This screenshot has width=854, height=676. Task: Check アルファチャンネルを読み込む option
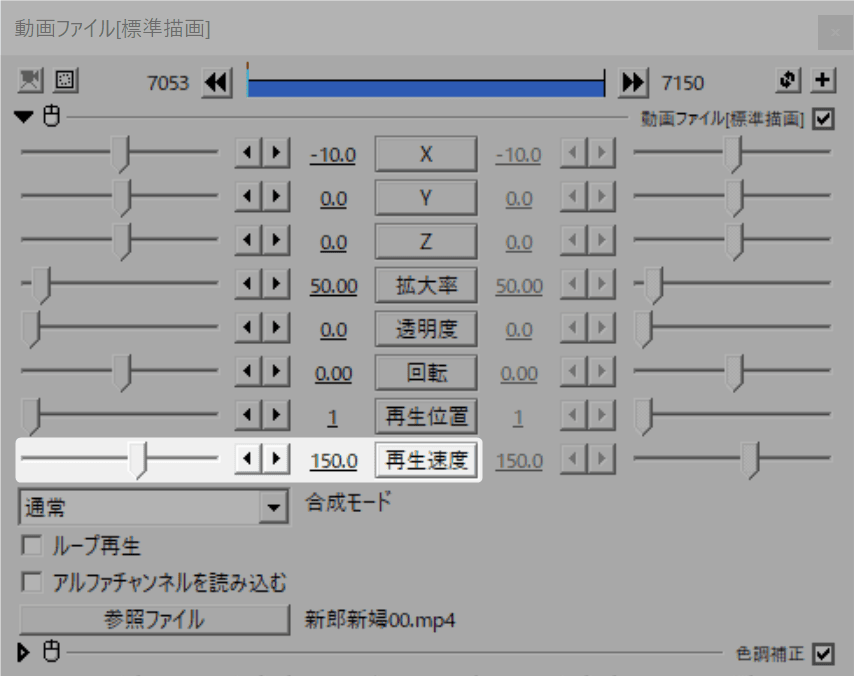pos(32,582)
